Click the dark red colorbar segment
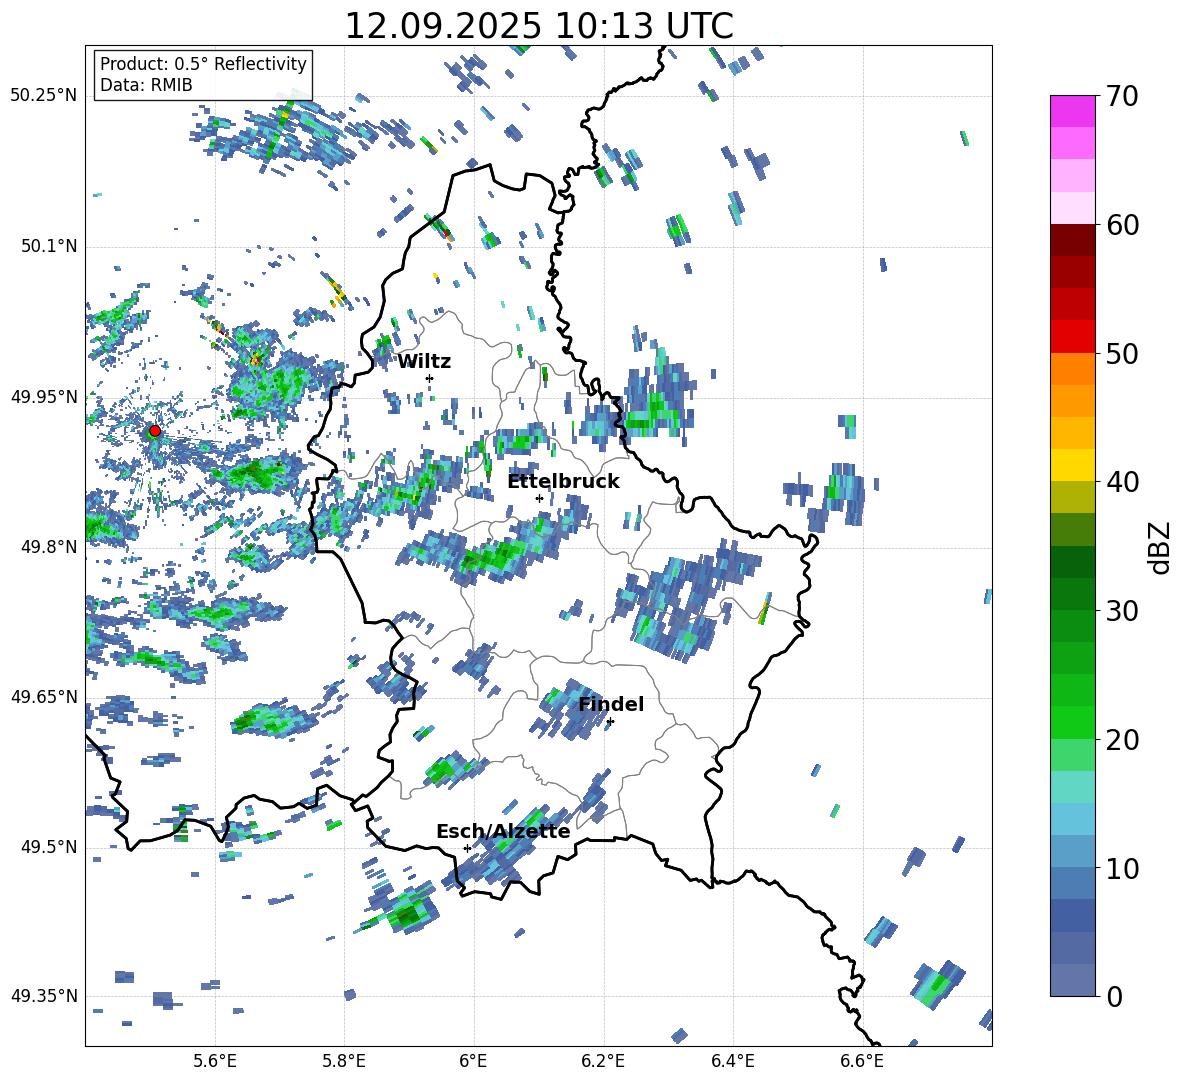Viewport: 1184px width, 1081px height. point(1072,240)
